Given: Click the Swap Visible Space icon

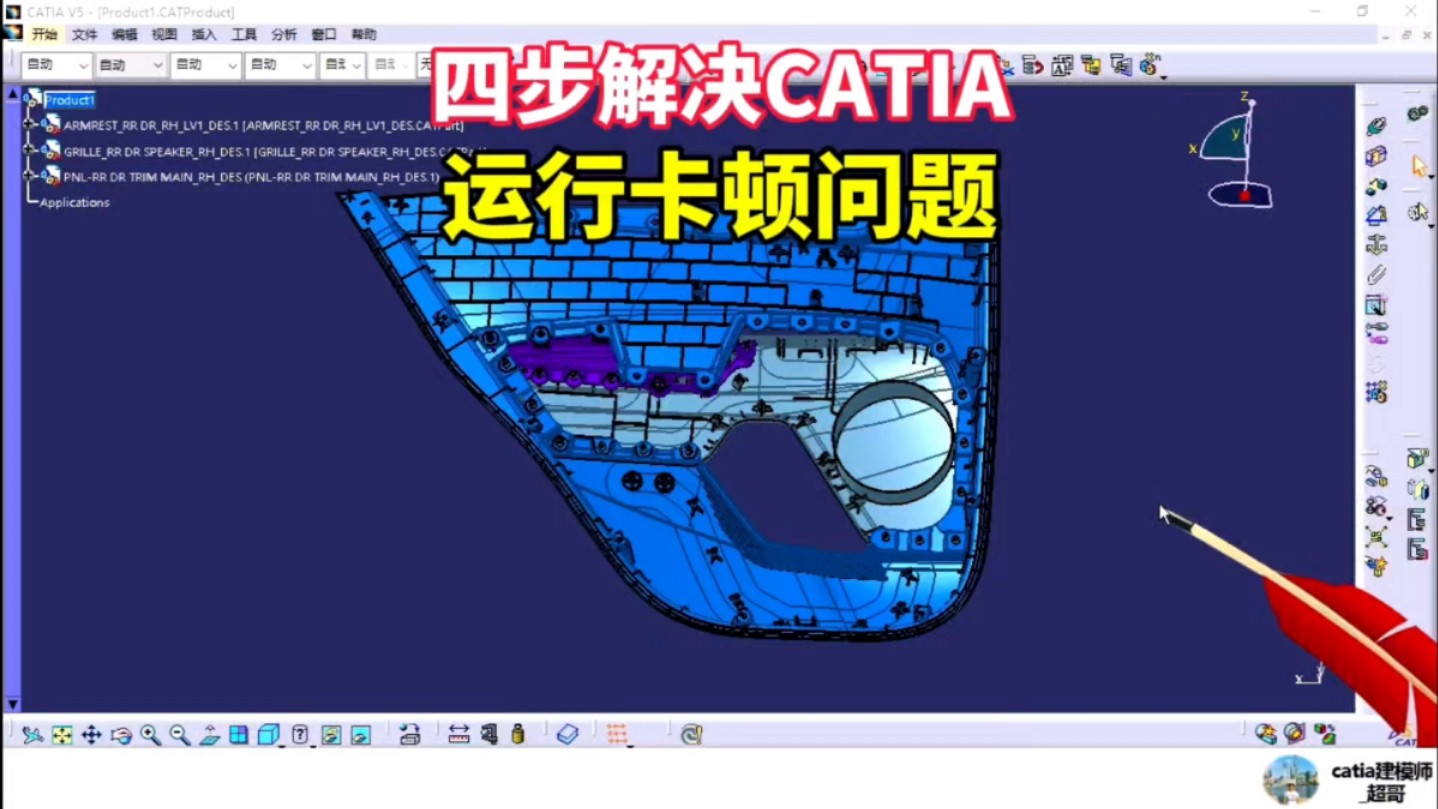Looking at the screenshot, I should 361,735.
